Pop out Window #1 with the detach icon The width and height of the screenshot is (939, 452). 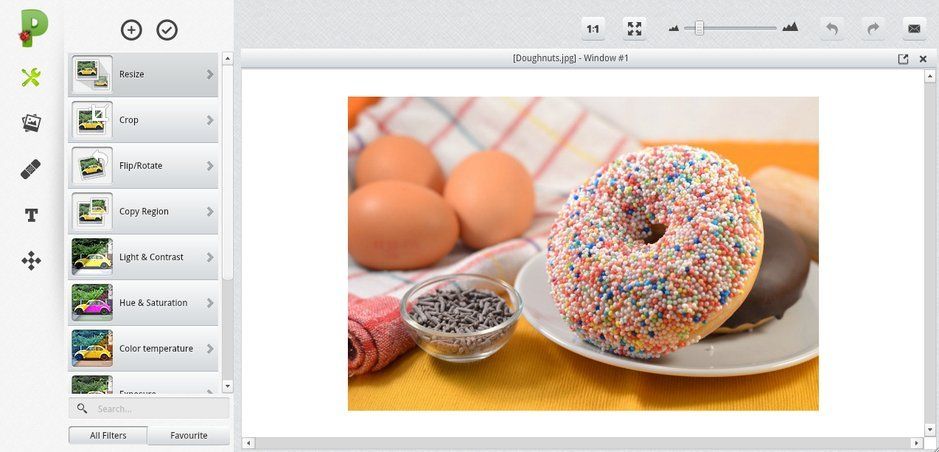(903, 59)
